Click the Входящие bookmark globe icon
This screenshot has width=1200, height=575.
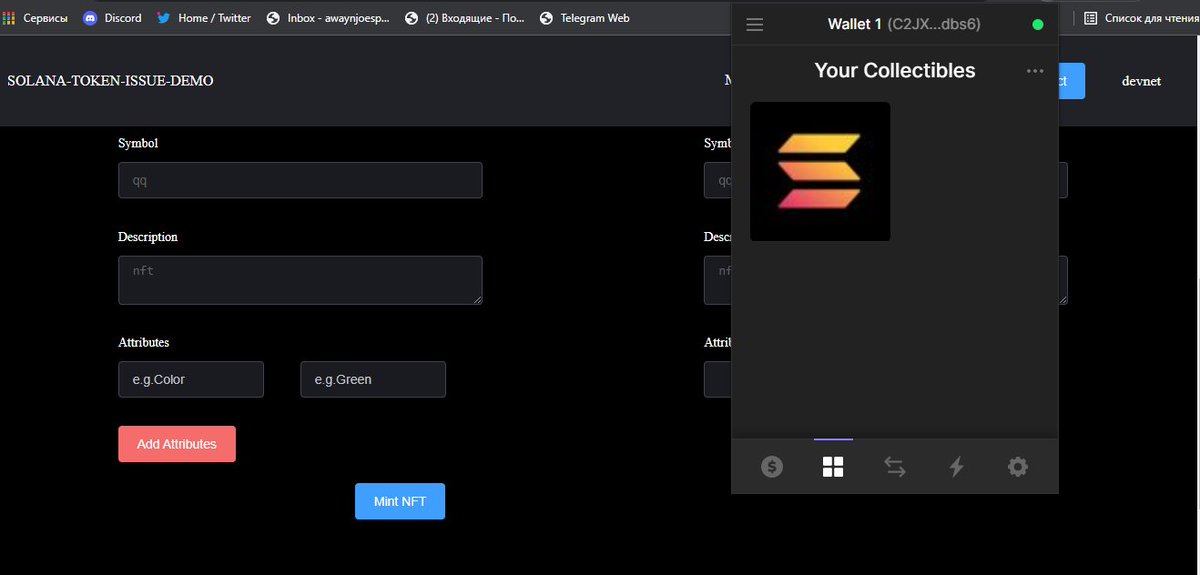[x=412, y=18]
